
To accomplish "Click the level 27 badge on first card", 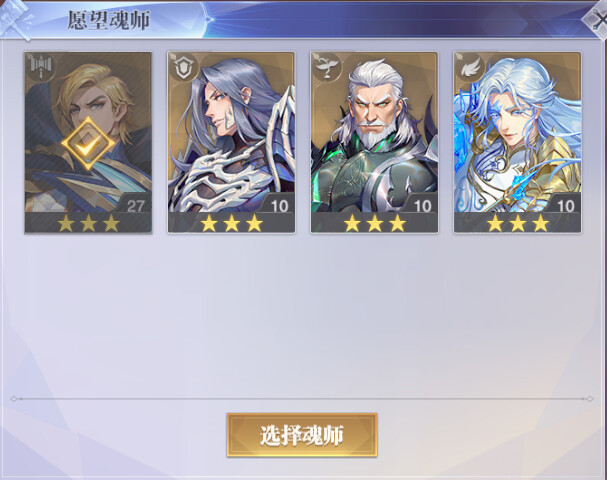I will (135, 206).
